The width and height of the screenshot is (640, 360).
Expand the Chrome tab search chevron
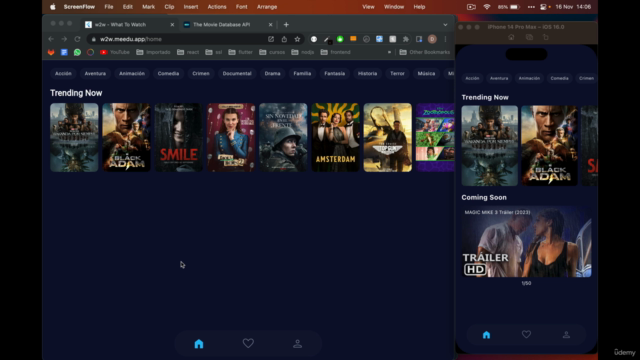click(445, 24)
